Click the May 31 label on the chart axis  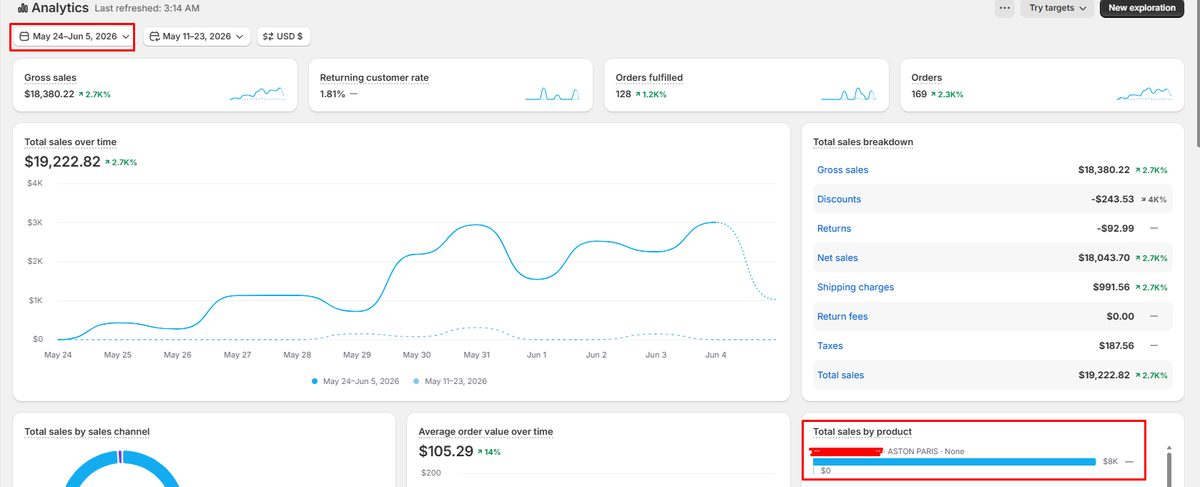tap(479, 355)
